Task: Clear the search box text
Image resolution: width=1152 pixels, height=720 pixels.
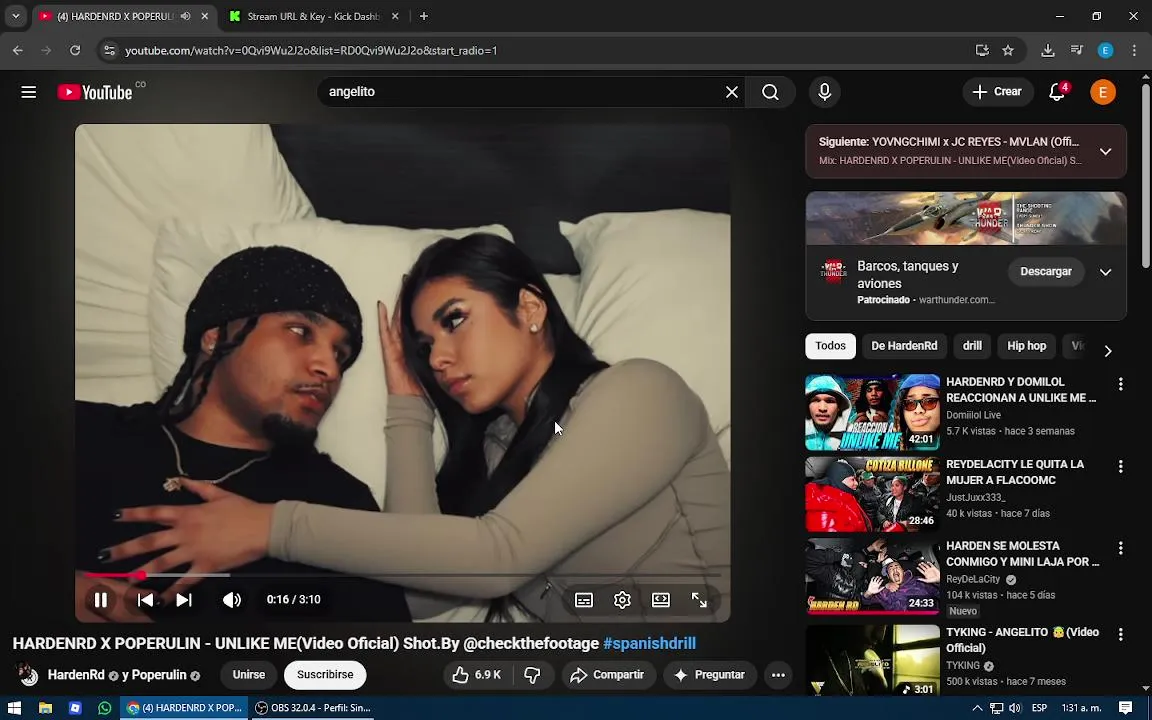Action: tap(732, 92)
